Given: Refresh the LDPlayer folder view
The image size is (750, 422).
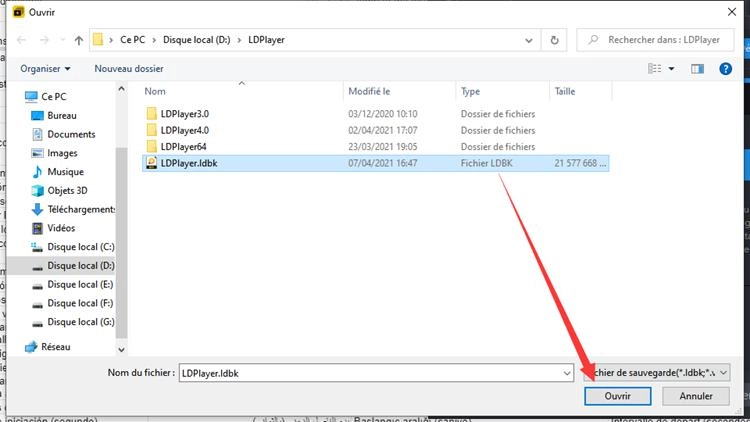Looking at the screenshot, I should point(554,40).
